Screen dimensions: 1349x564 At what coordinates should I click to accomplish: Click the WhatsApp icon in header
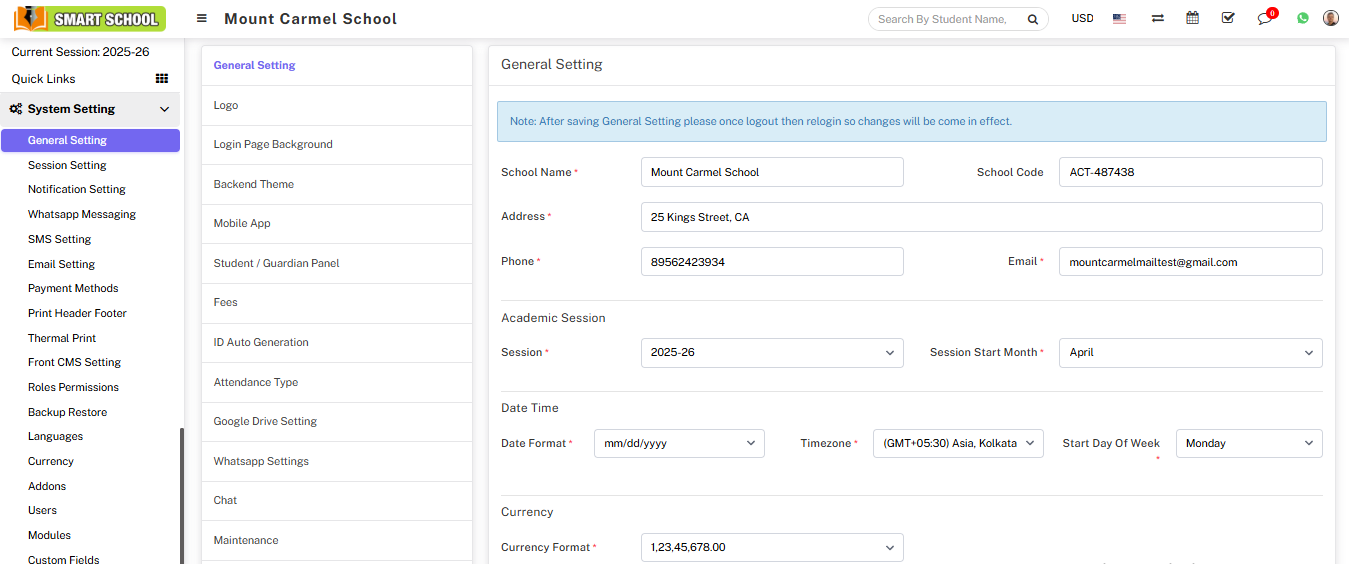pyautogui.click(x=1302, y=18)
